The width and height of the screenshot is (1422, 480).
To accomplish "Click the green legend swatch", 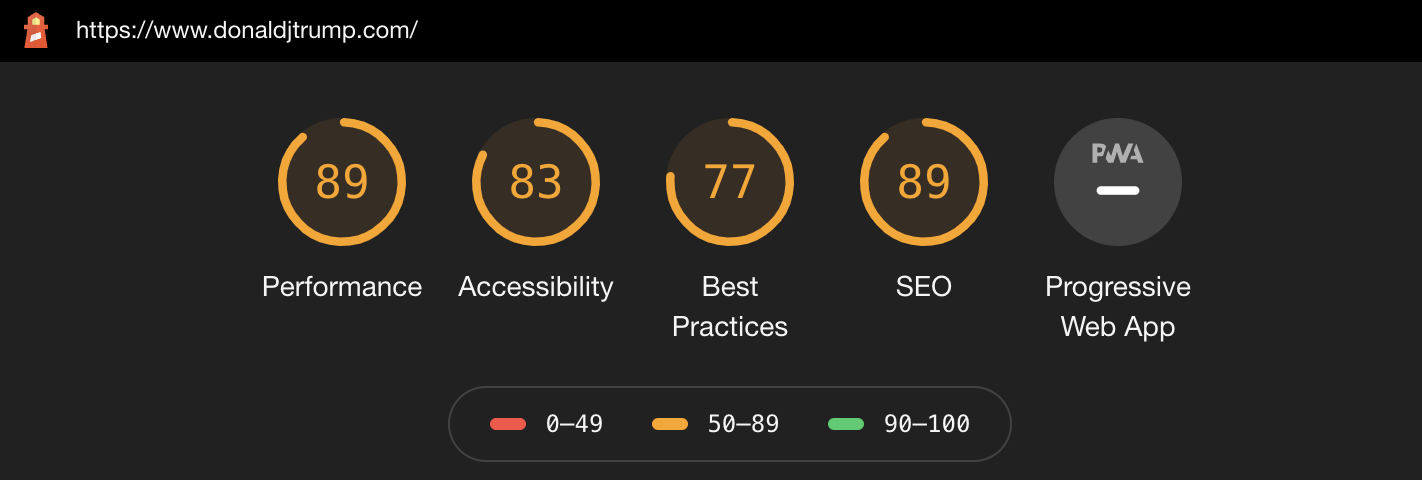I will [x=846, y=424].
